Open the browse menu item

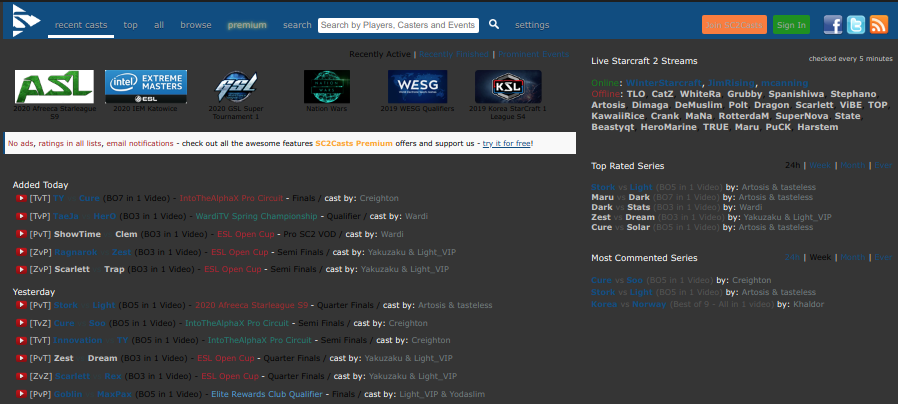click(x=196, y=25)
